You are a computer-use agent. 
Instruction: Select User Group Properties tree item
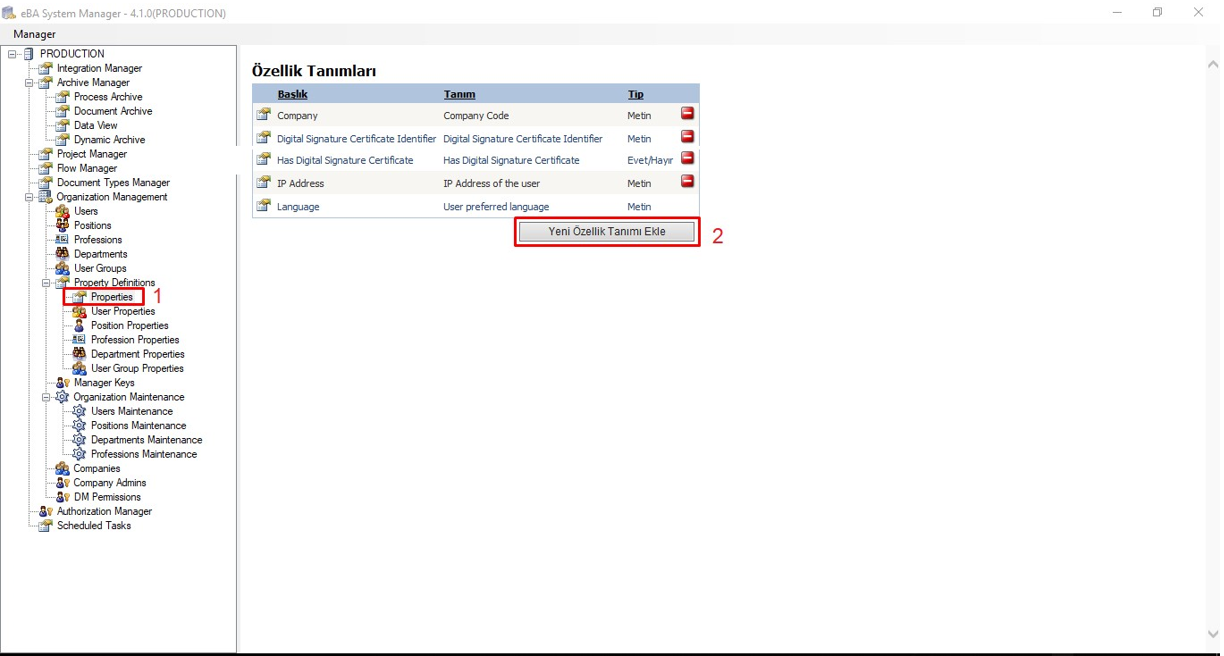tap(138, 368)
